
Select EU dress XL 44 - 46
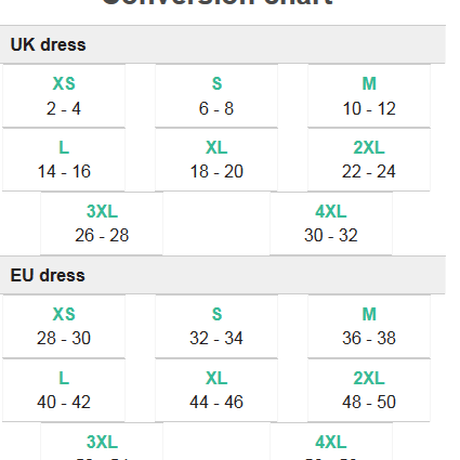pyautogui.click(x=216, y=391)
